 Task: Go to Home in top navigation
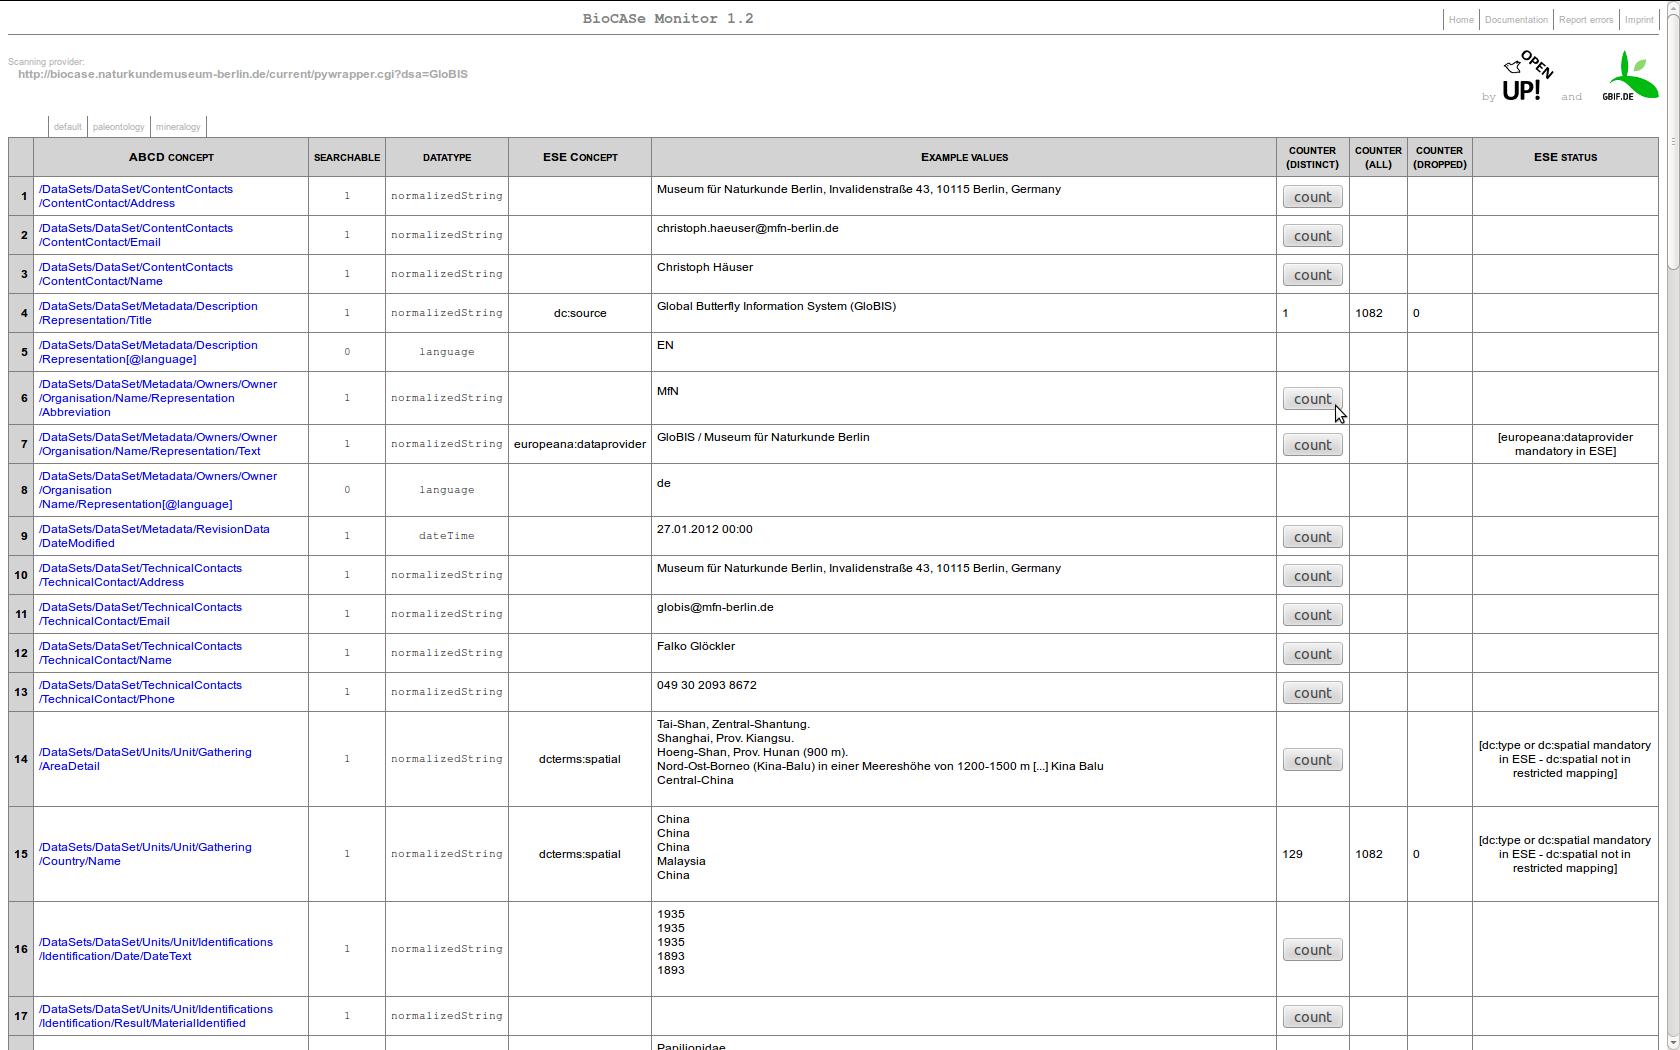(x=1461, y=20)
